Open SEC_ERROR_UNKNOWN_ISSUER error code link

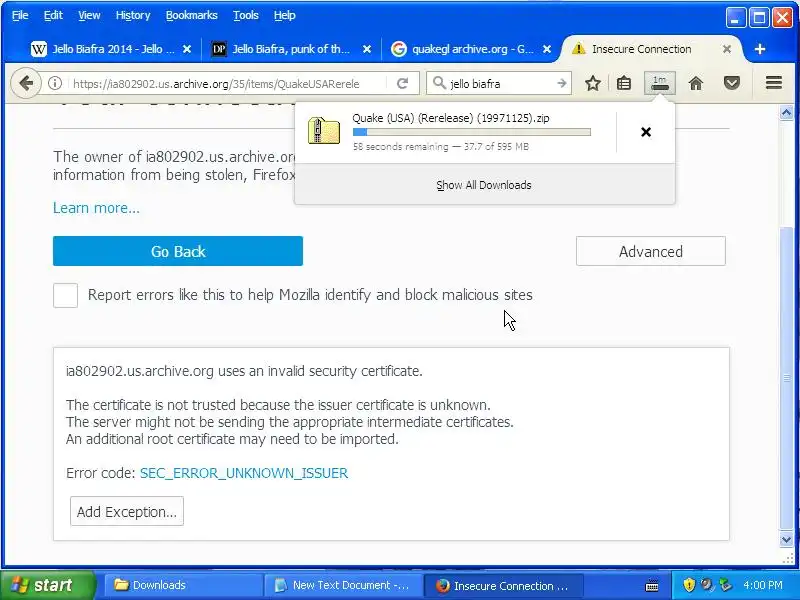pos(244,473)
